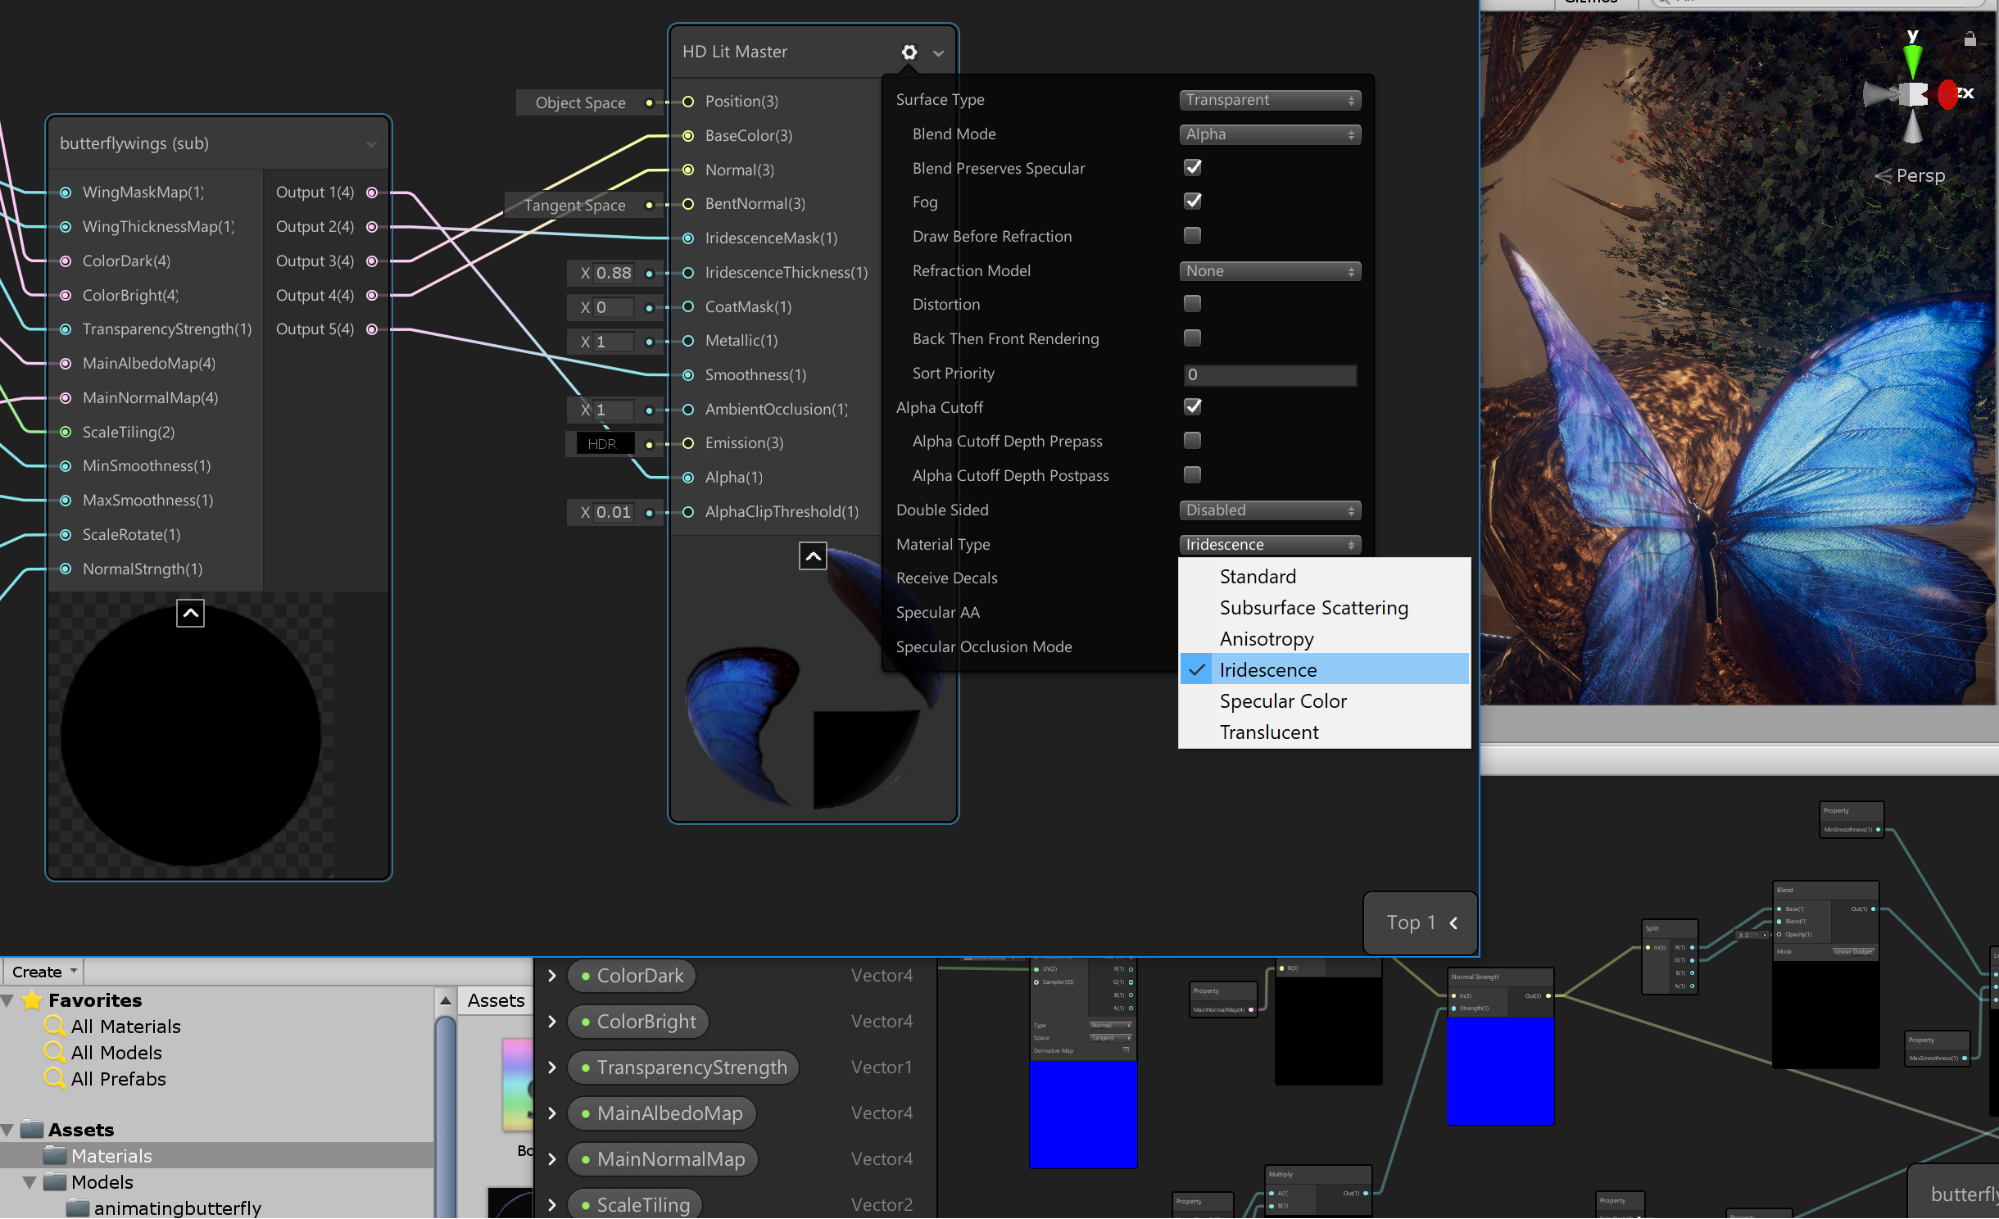Select Standard material type
Viewport: 1999px width, 1219px height.
(1324, 576)
